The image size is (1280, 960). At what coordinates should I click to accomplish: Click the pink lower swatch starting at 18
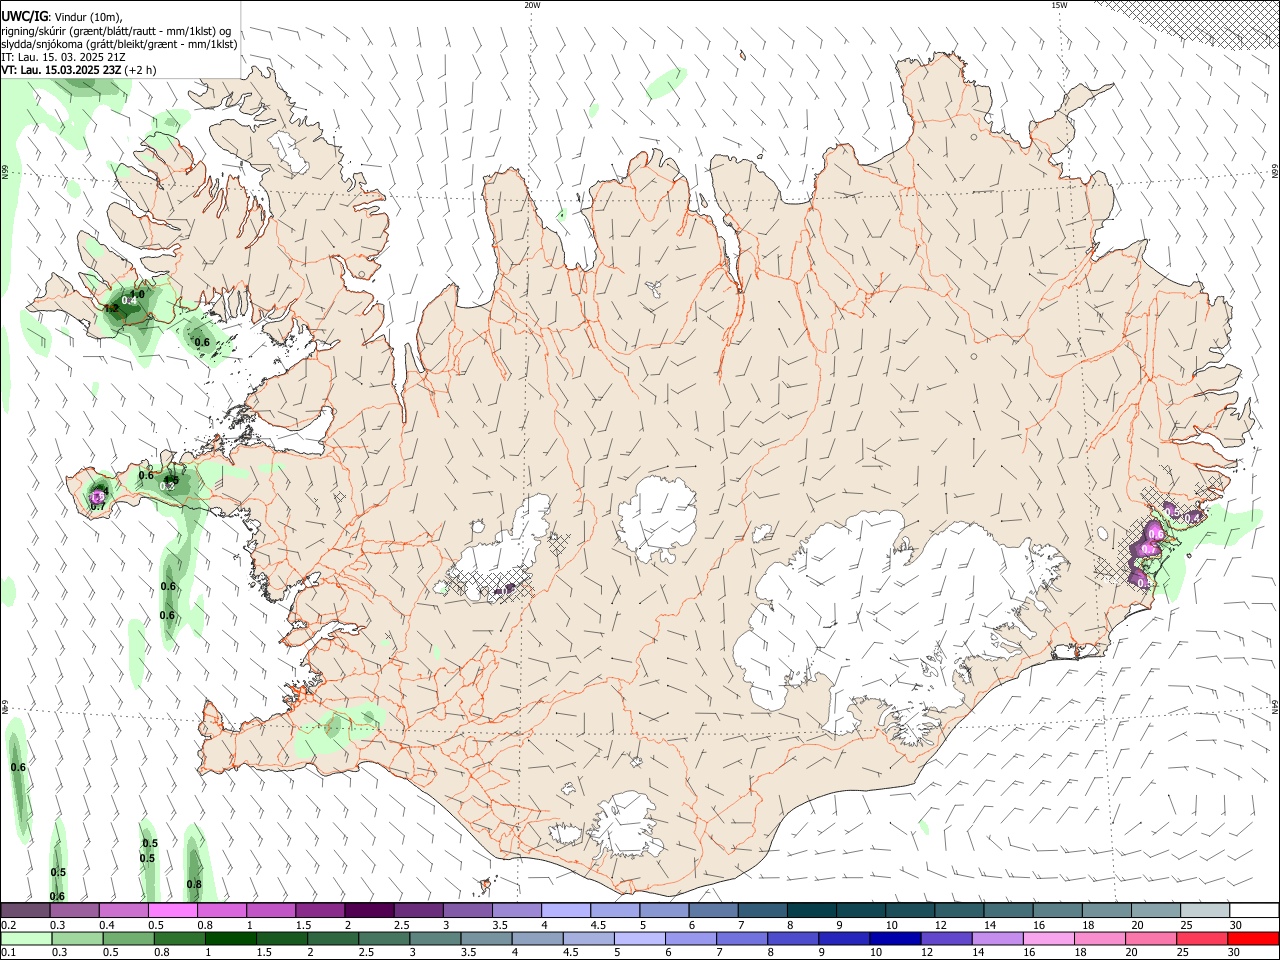[1098, 939]
